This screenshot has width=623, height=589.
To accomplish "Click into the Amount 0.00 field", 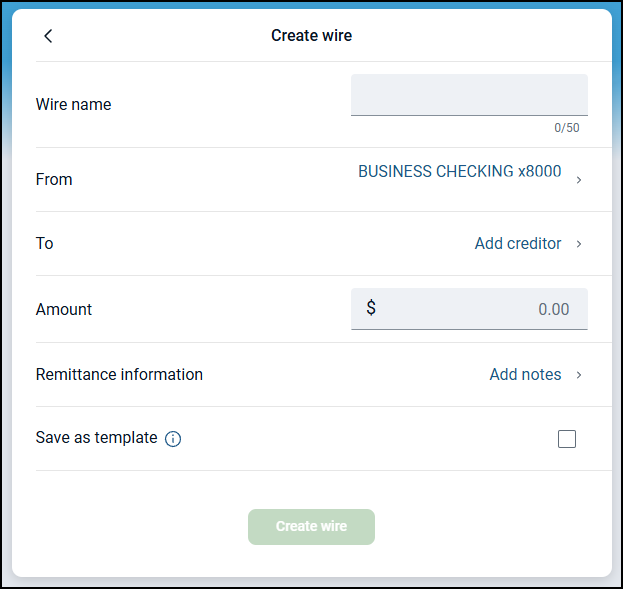I will coord(480,309).
